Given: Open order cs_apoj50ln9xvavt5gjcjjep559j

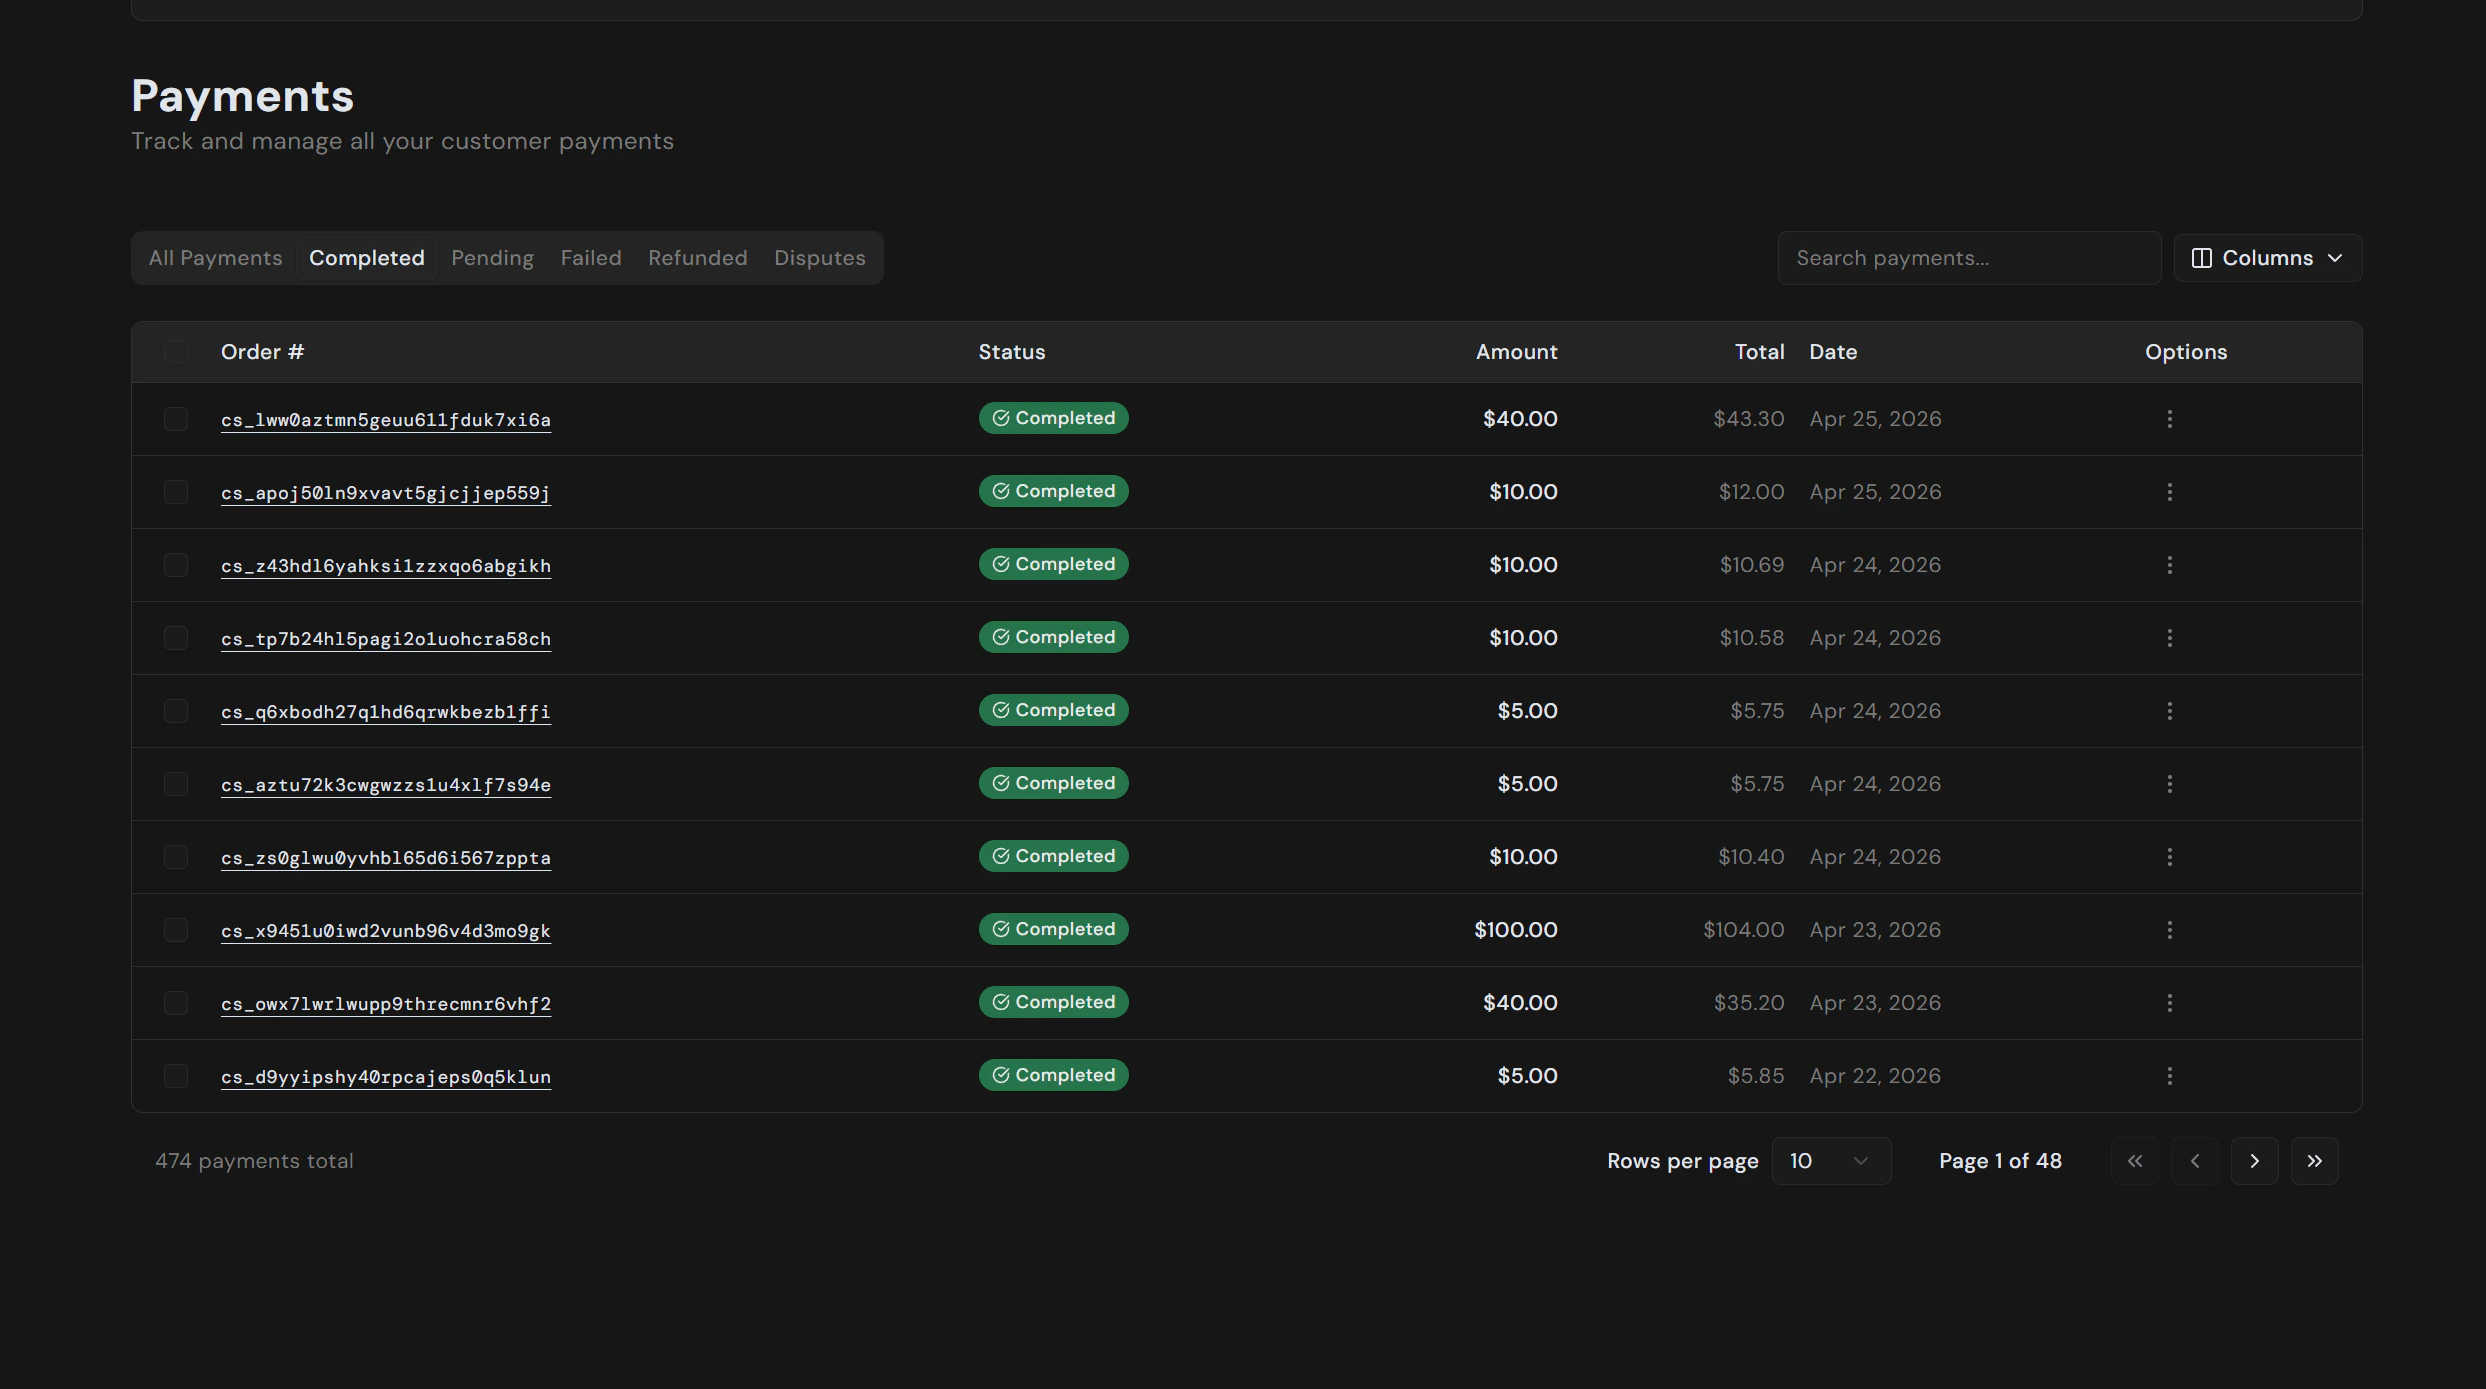Looking at the screenshot, I should [x=386, y=493].
